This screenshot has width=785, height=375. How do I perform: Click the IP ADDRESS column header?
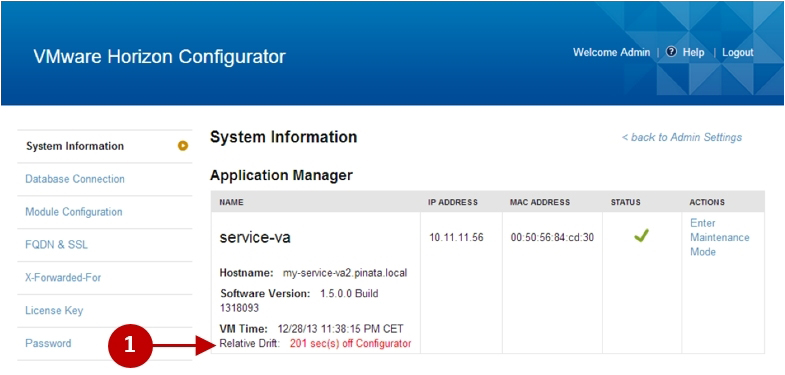coord(453,202)
